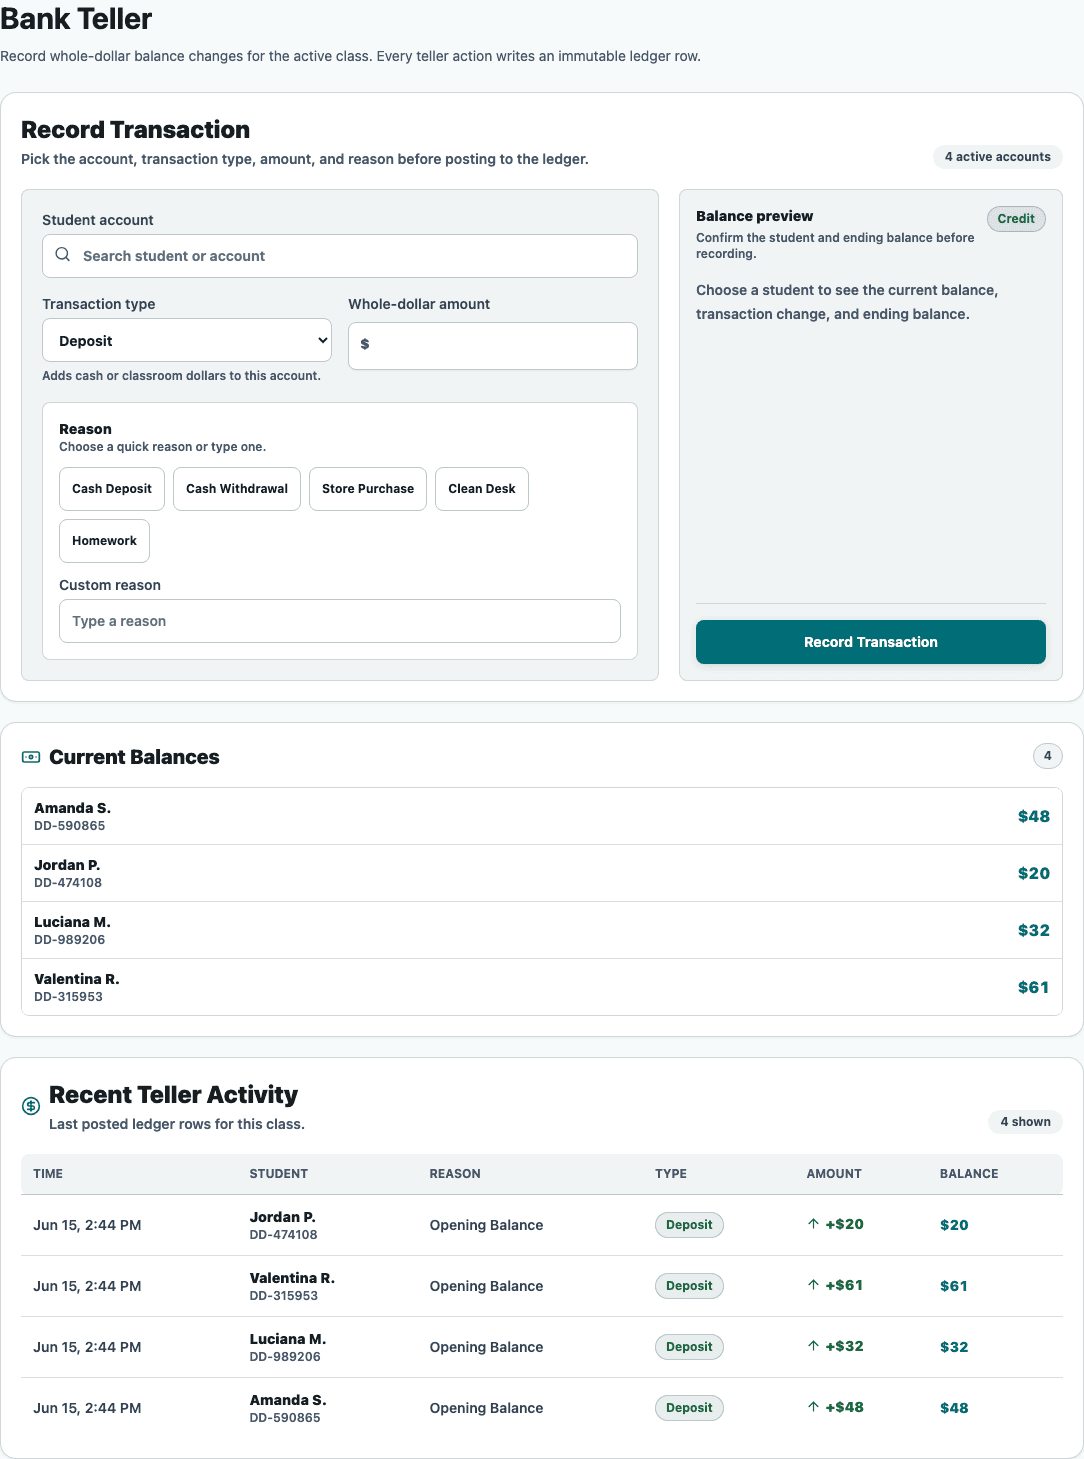The image size is (1084, 1459).
Task: Click account number DD-474108 in Current Balances
Action: coord(68,883)
